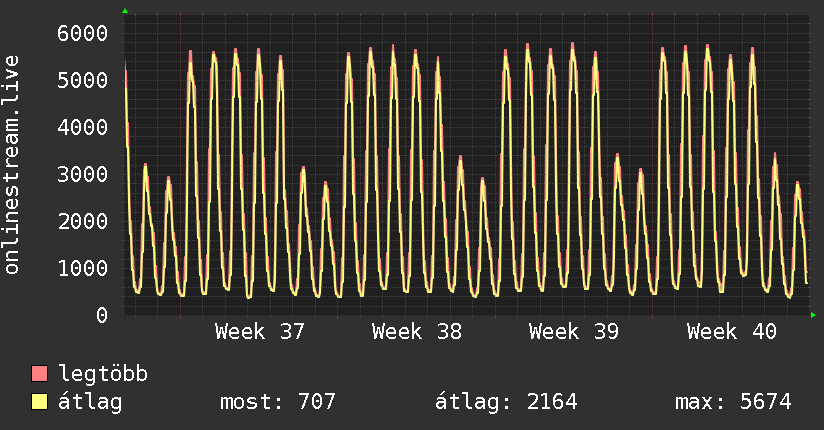This screenshot has width=824, height=430.
Task: Click the 5000 y-axis label
Action: click(83, 80)
